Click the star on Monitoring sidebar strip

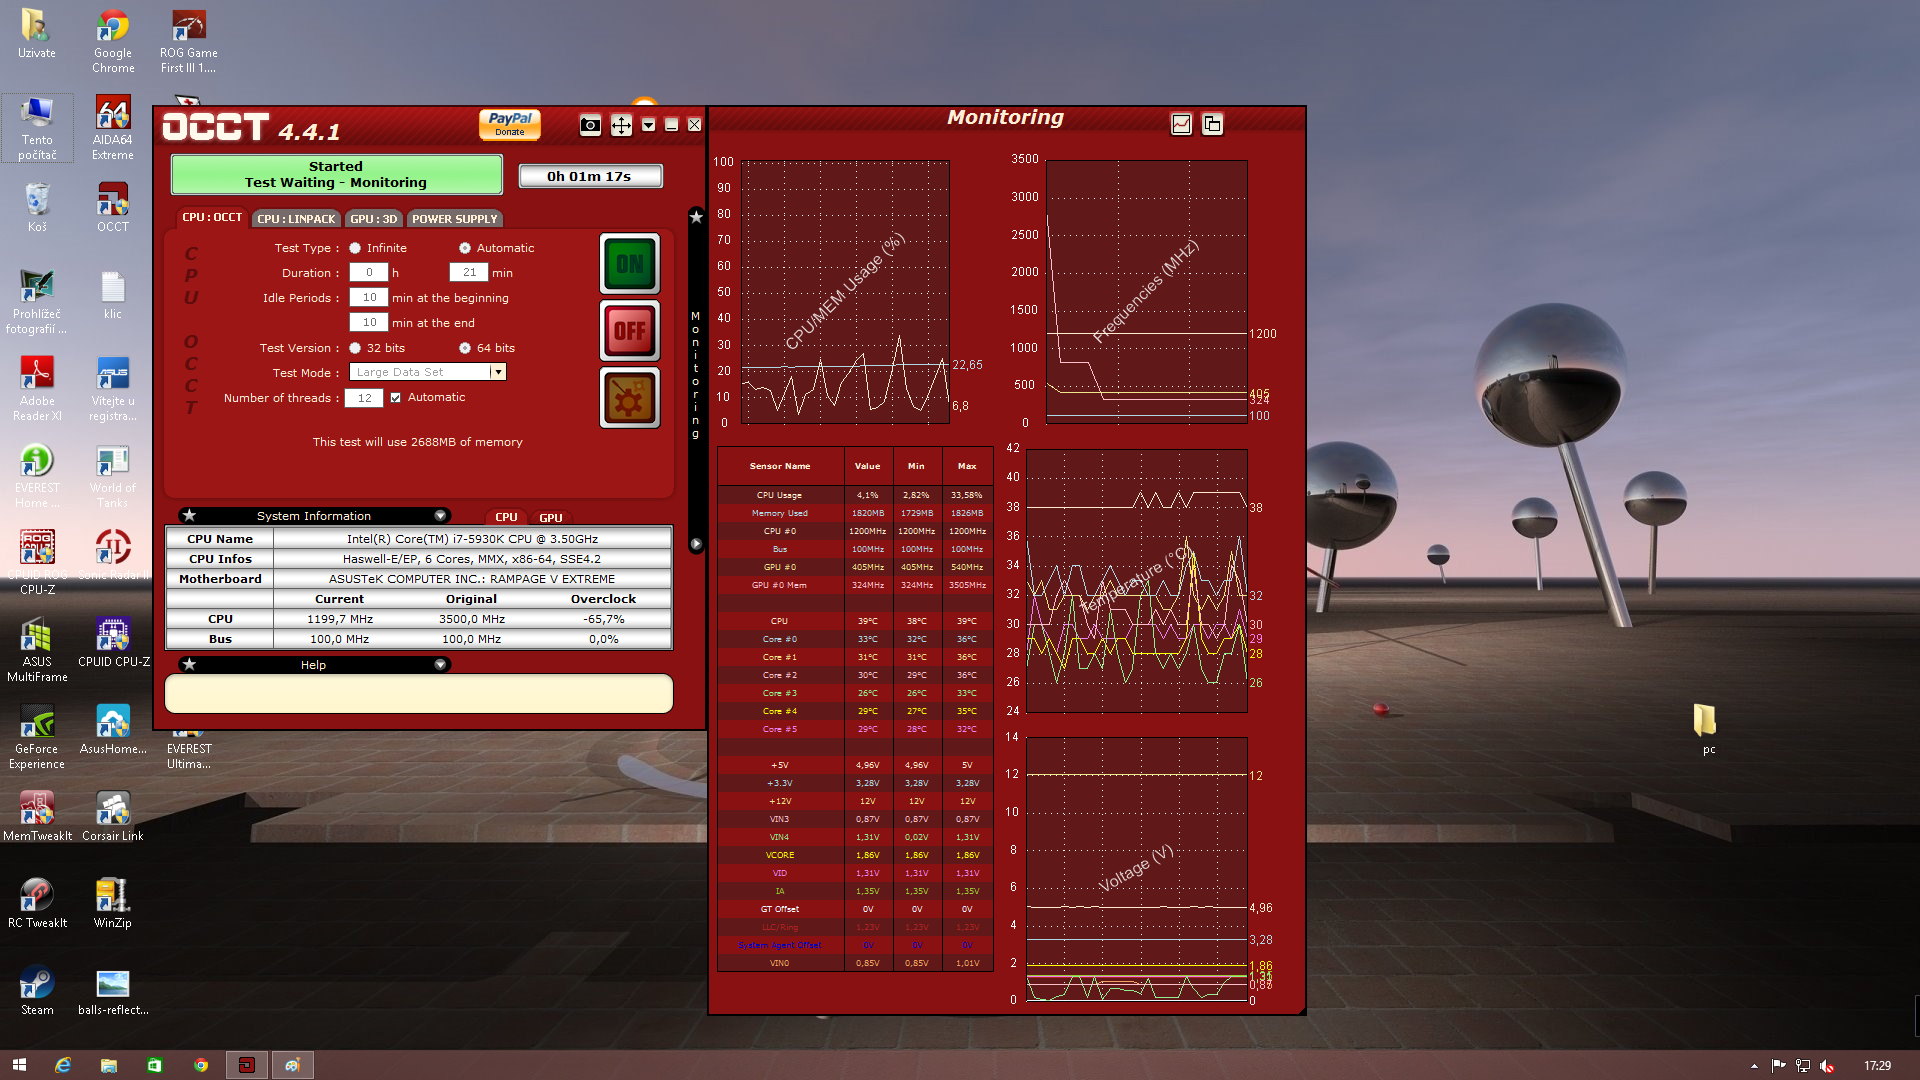[696, 217]
